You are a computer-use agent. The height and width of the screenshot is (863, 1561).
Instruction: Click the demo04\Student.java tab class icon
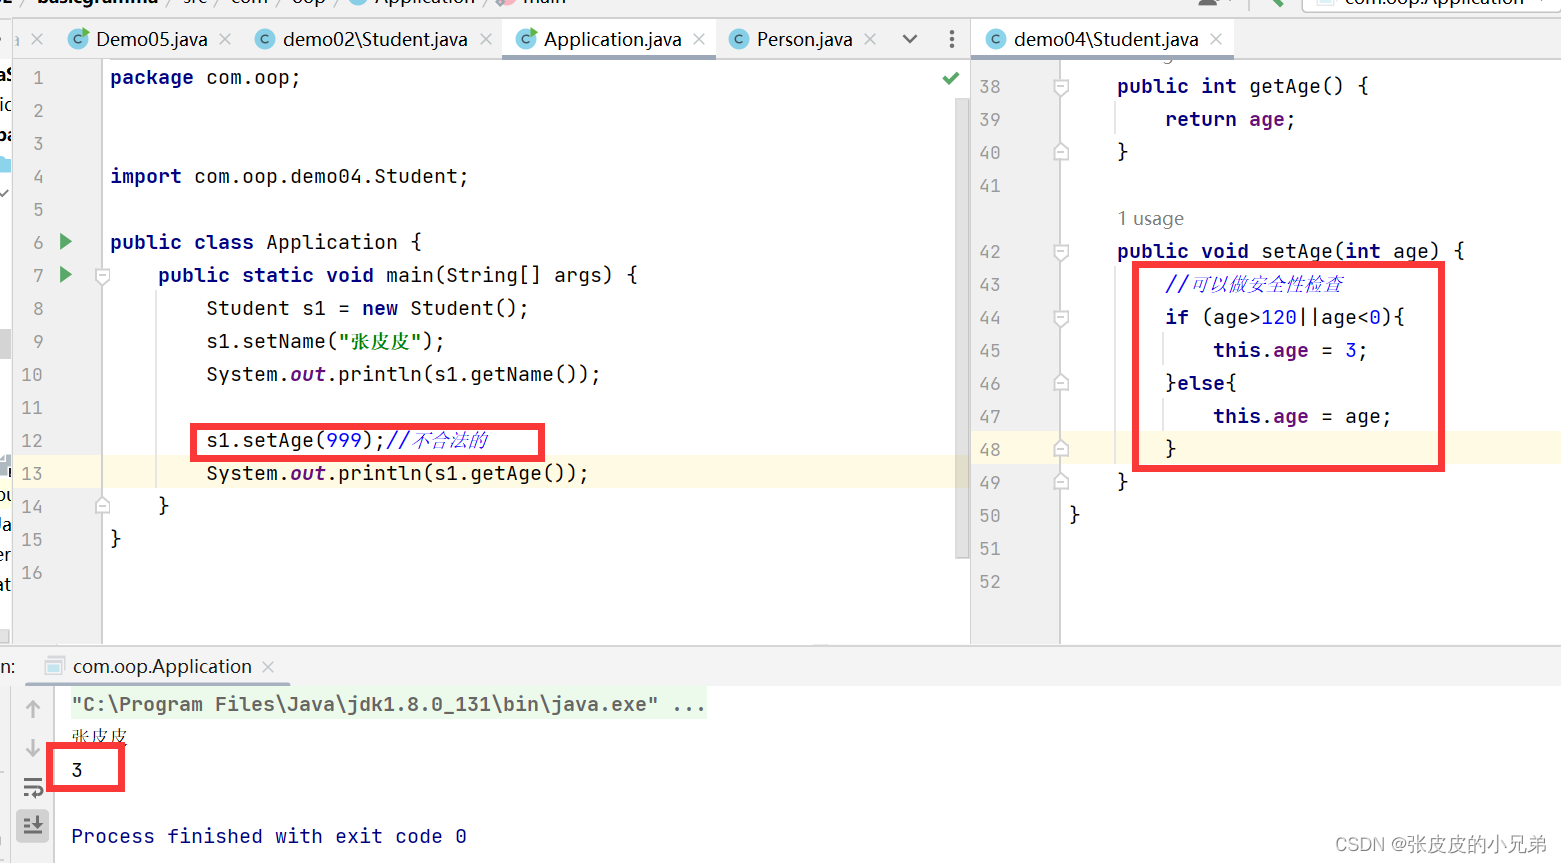click(x=996, y=39)
